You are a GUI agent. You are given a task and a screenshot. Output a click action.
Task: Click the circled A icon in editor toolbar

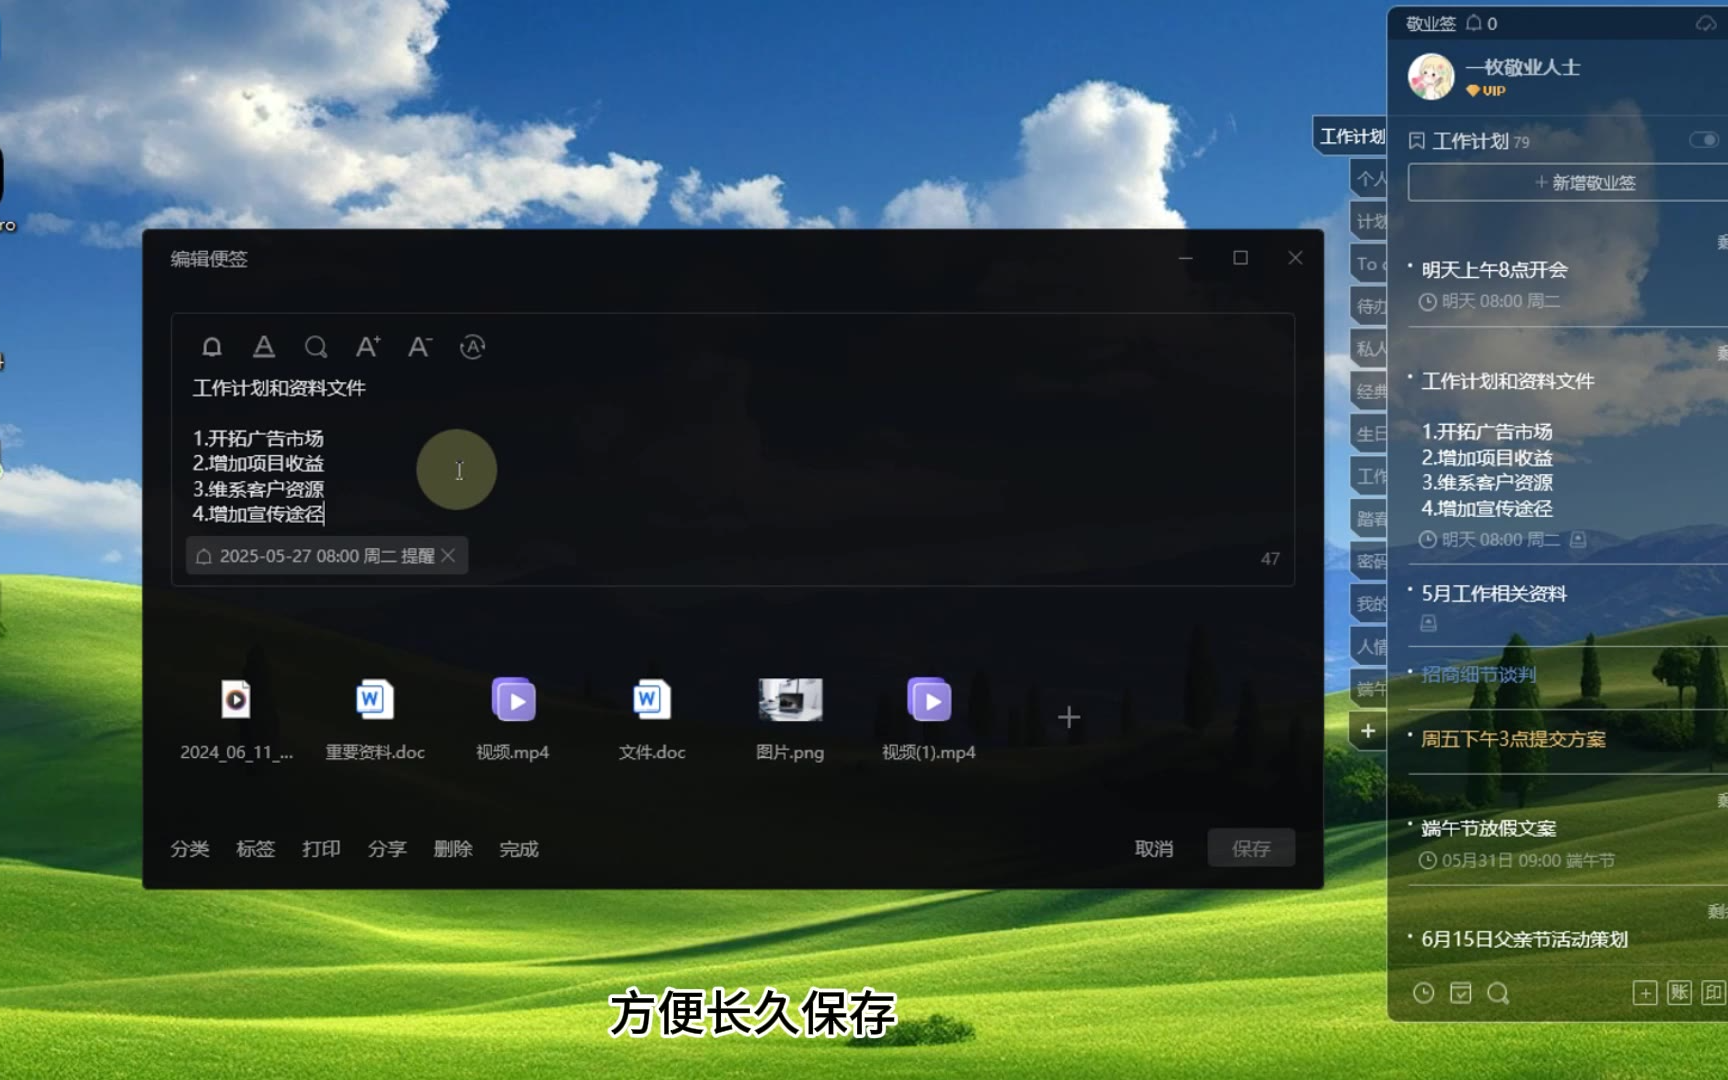click(x=472, y=347)
